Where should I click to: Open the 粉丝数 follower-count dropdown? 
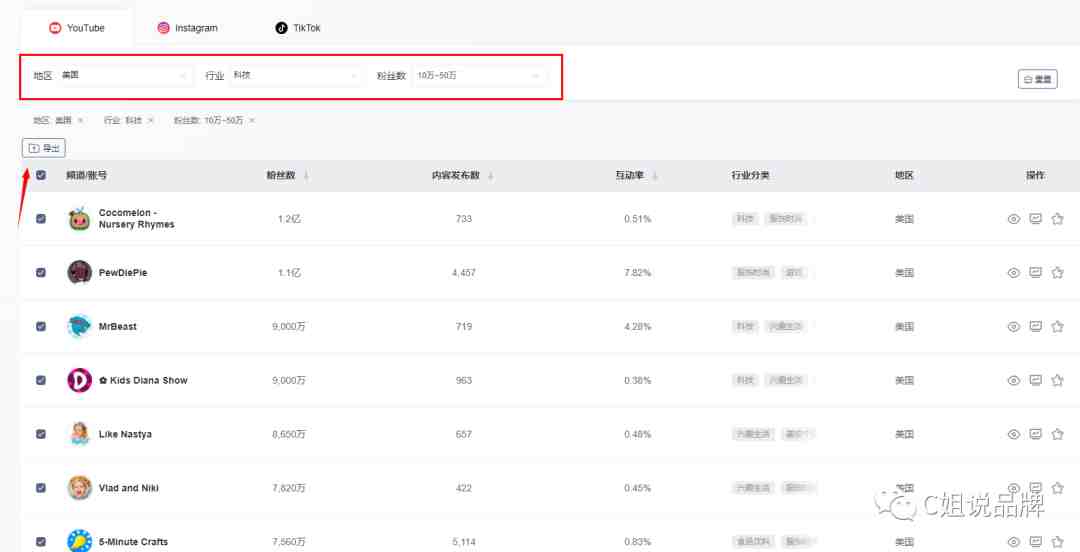[479, 75]
